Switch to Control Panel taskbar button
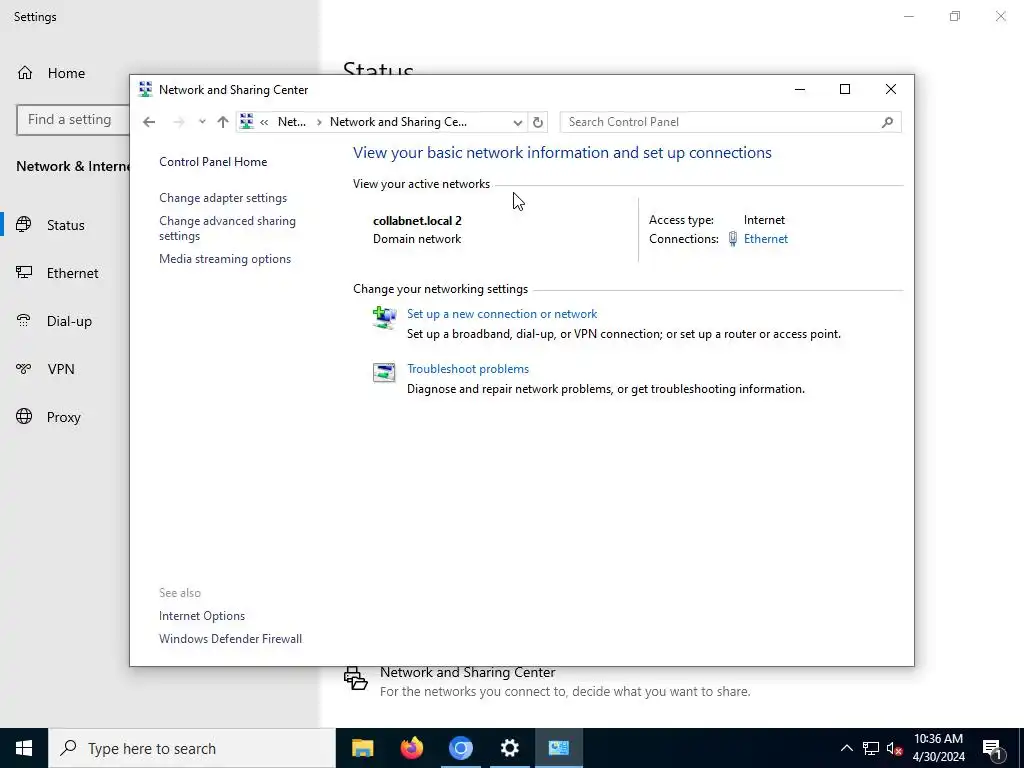This screenshot has height=768, width=1024. pyautogui.click(x=558, y=748)
